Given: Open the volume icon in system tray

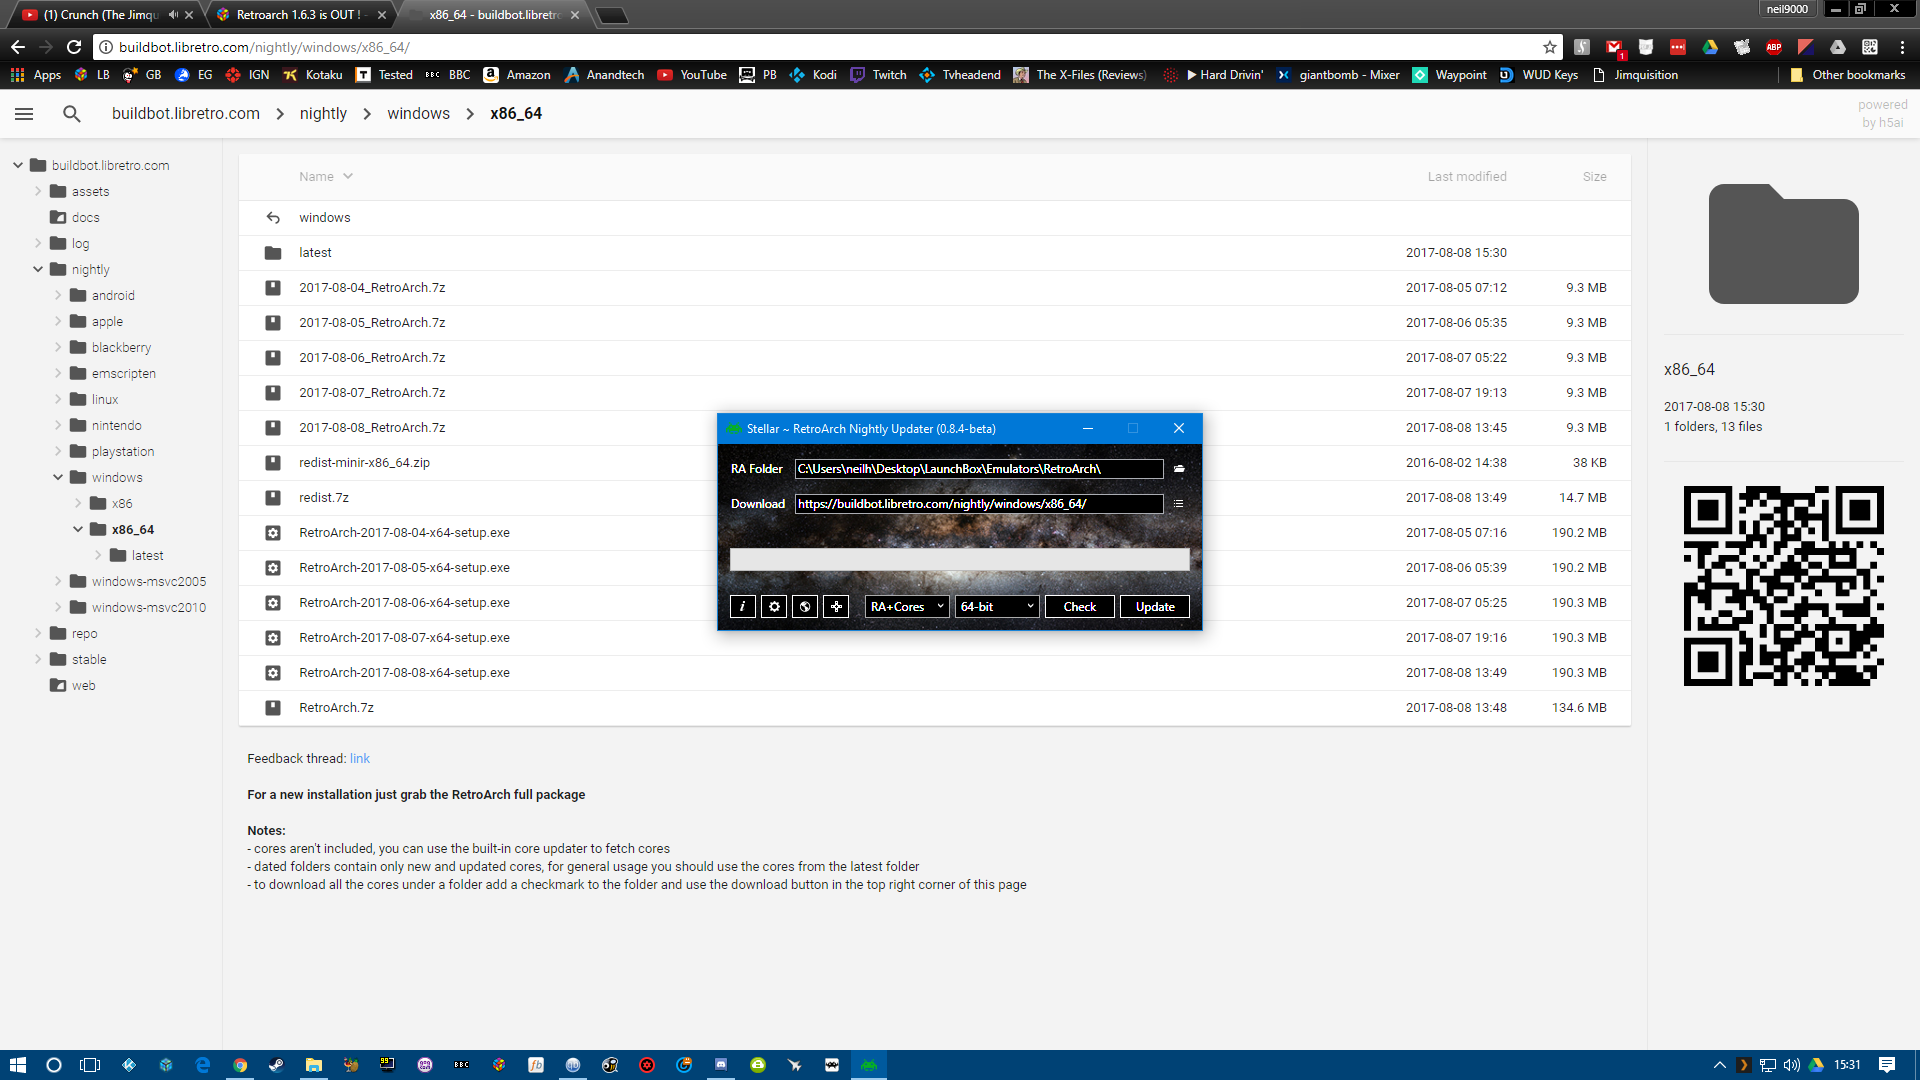Looking at the screenshot, I should [1791, 1065].
